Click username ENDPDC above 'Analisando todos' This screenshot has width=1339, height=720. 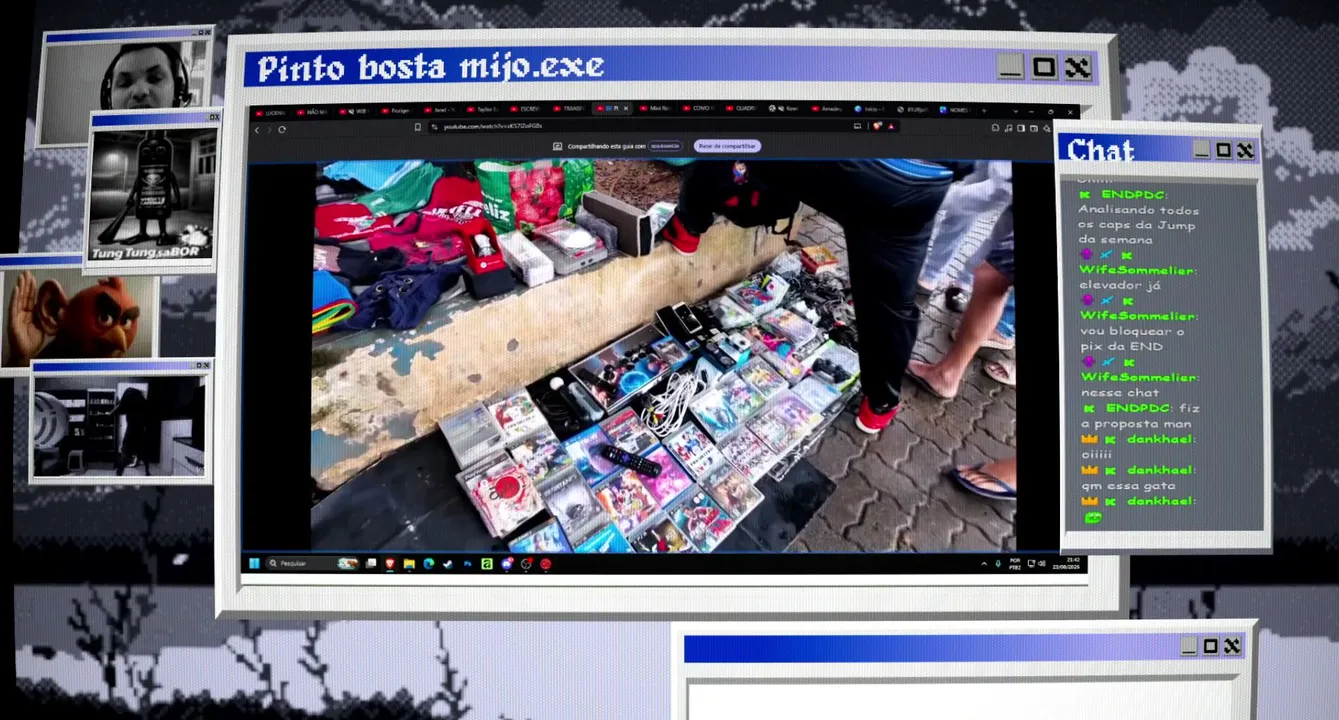(x=1134, y=194)
